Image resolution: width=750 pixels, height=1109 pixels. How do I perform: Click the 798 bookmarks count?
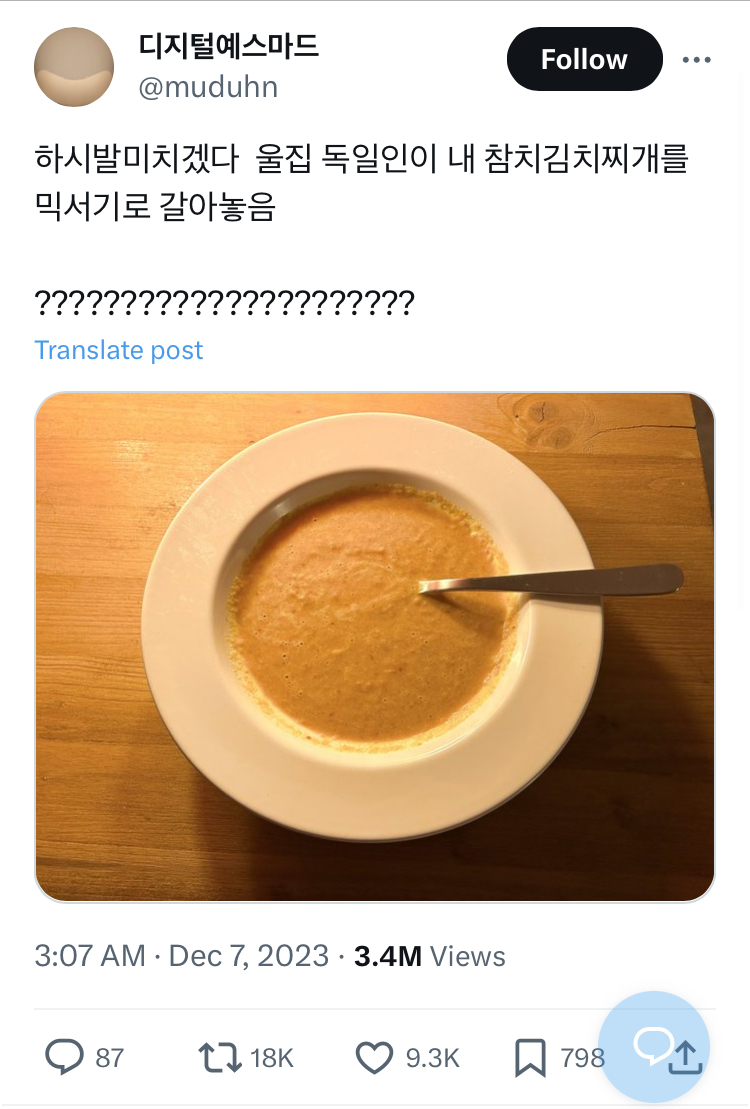click(x=582, y=1058)
